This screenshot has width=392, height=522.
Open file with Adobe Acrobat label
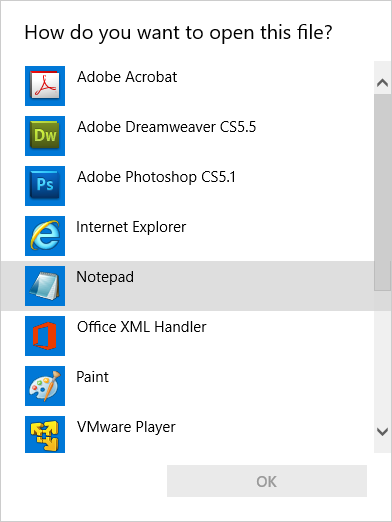[127, 77]
